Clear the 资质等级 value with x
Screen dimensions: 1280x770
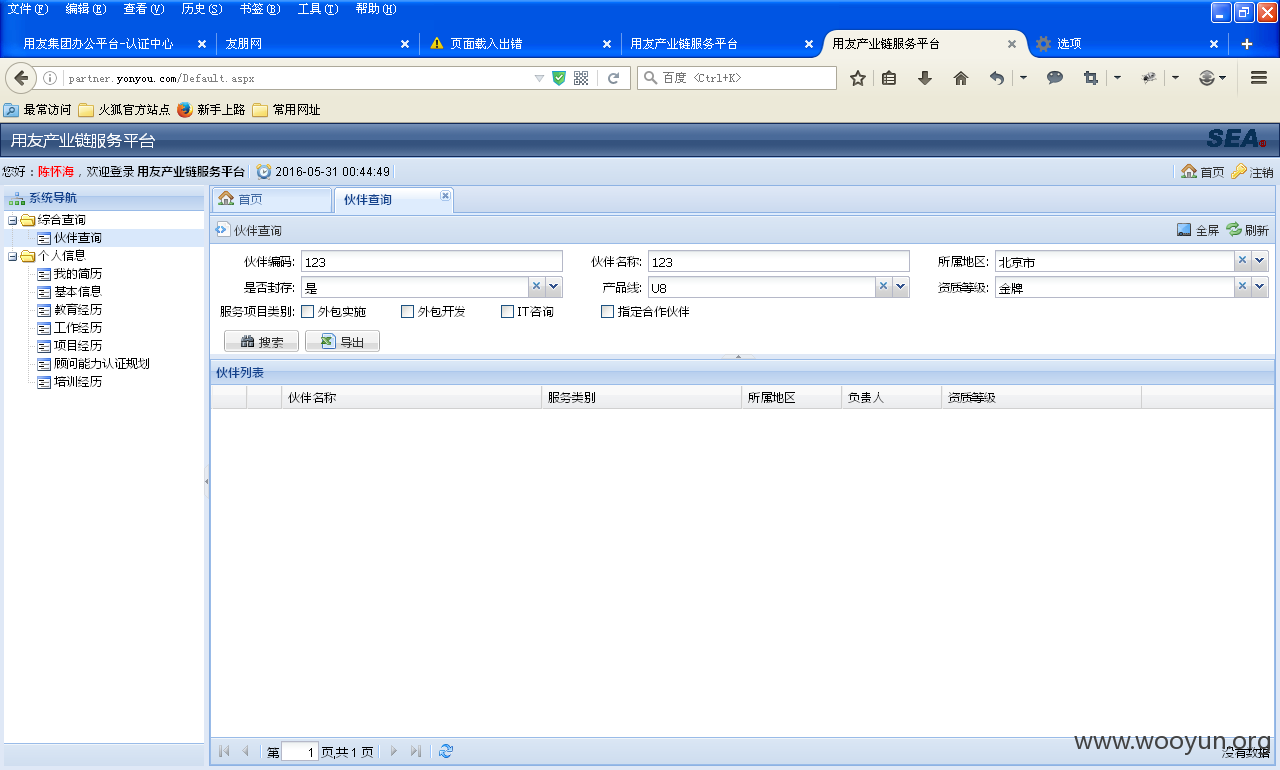[x=1243, y=287]
